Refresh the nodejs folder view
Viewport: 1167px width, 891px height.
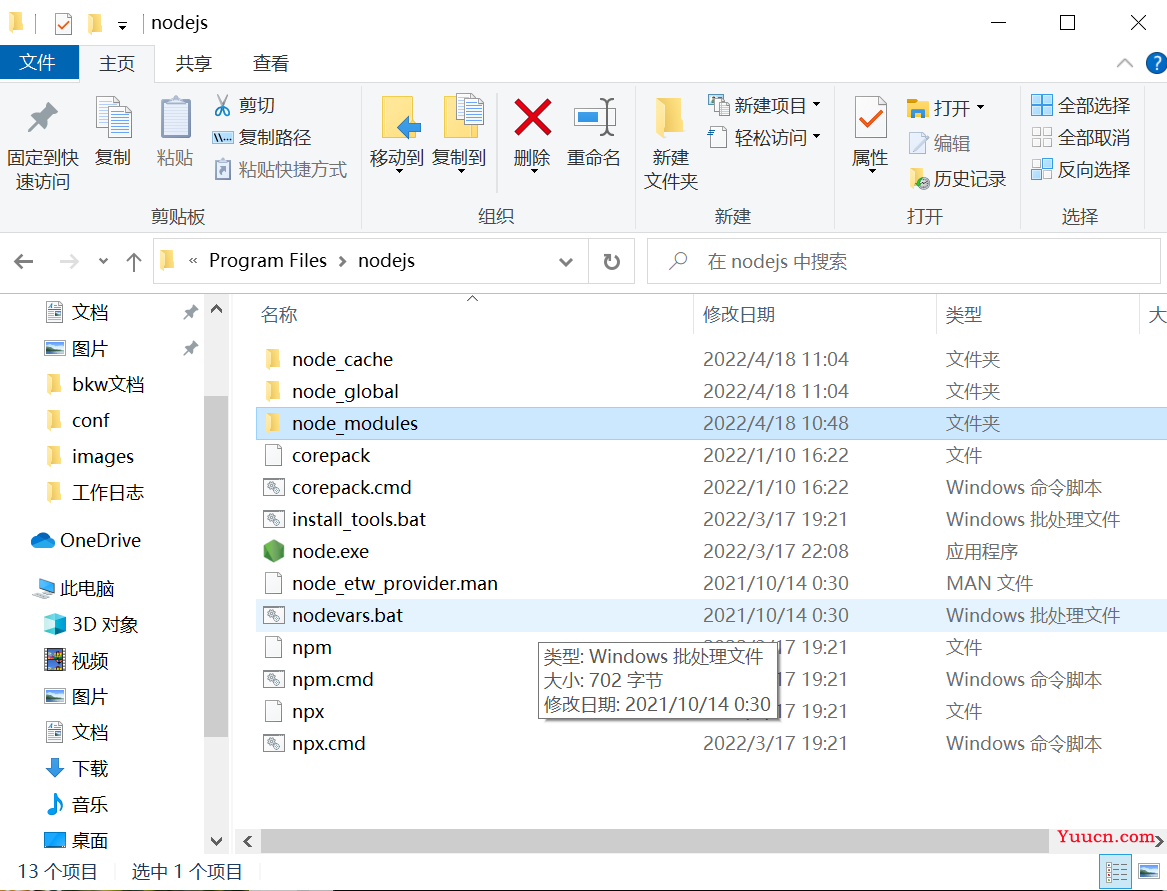pyautogui.click(x=611, y=261)
